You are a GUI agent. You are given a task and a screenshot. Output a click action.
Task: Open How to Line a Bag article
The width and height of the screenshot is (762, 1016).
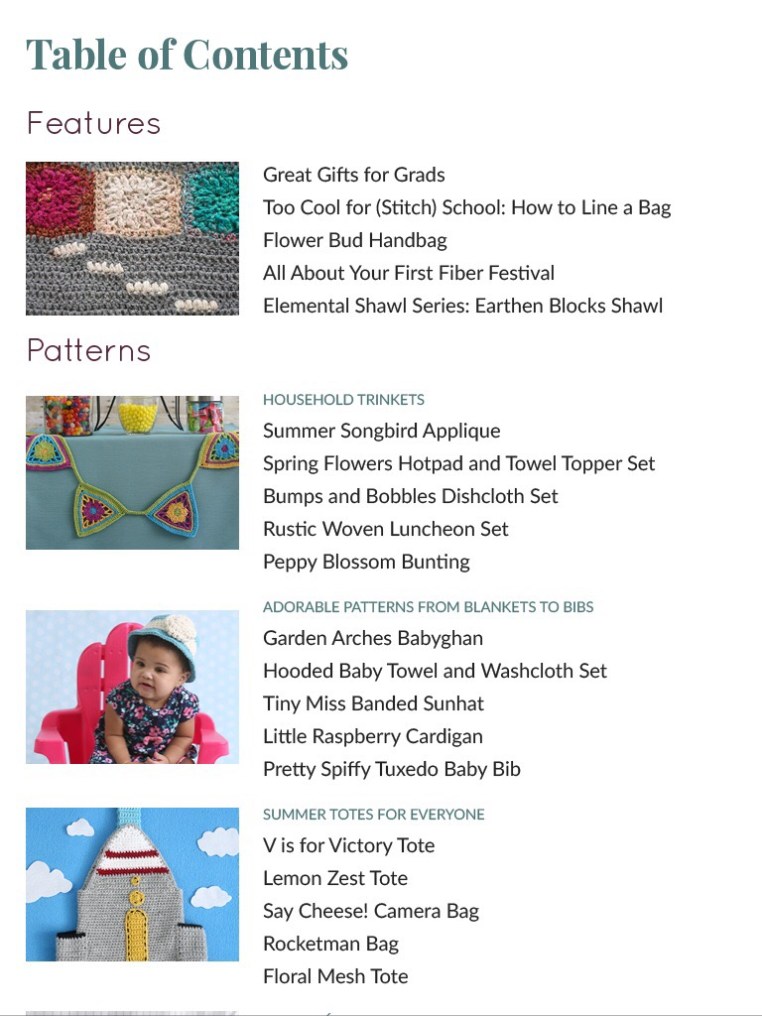(466, 208)
